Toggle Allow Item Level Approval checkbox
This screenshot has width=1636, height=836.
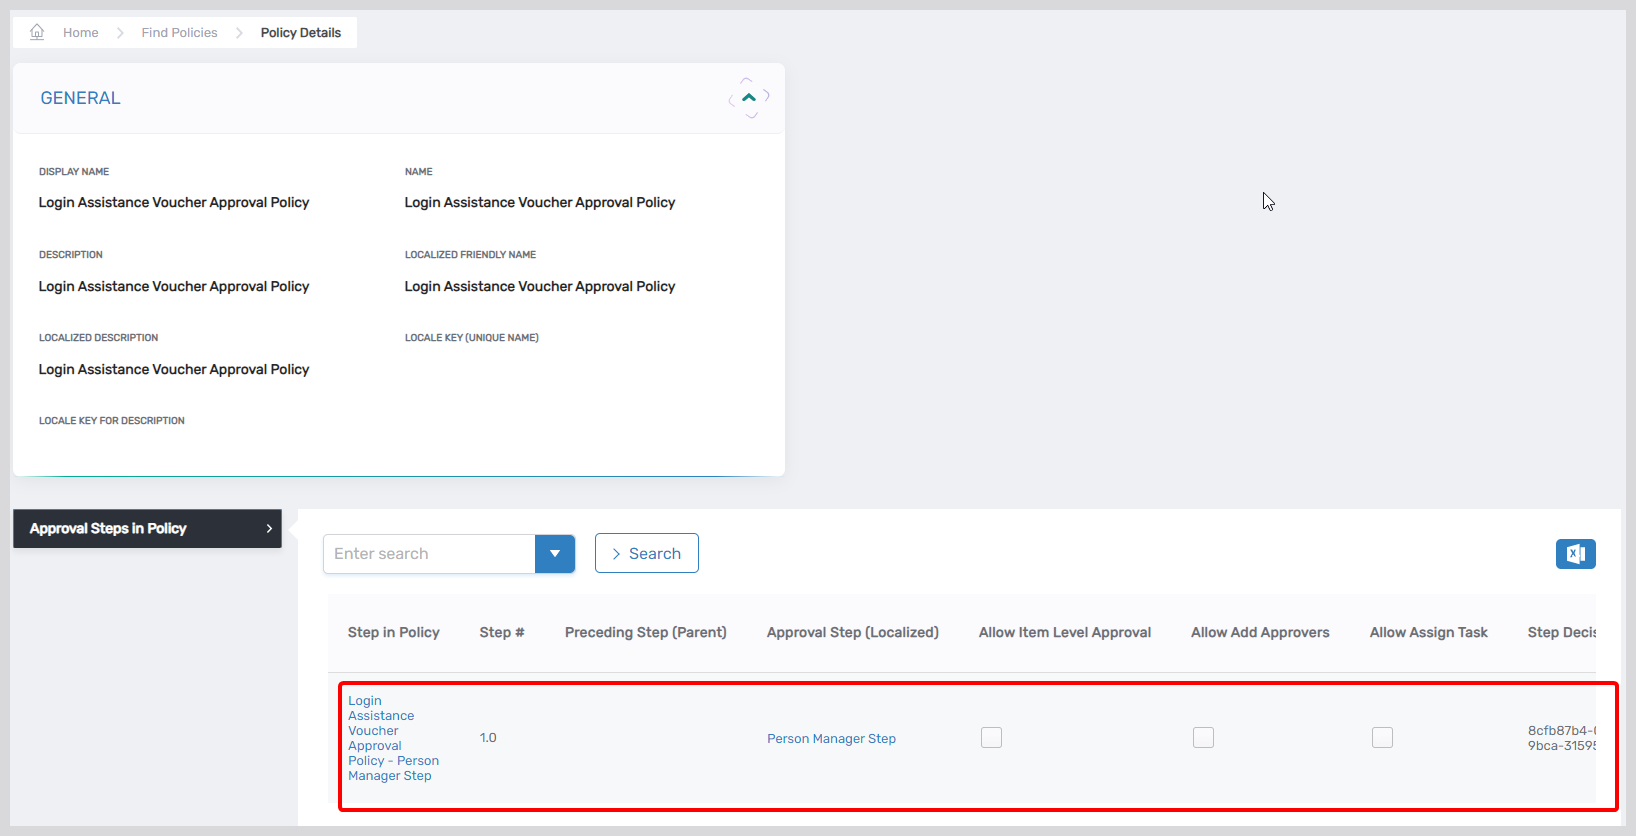point(991,738)
